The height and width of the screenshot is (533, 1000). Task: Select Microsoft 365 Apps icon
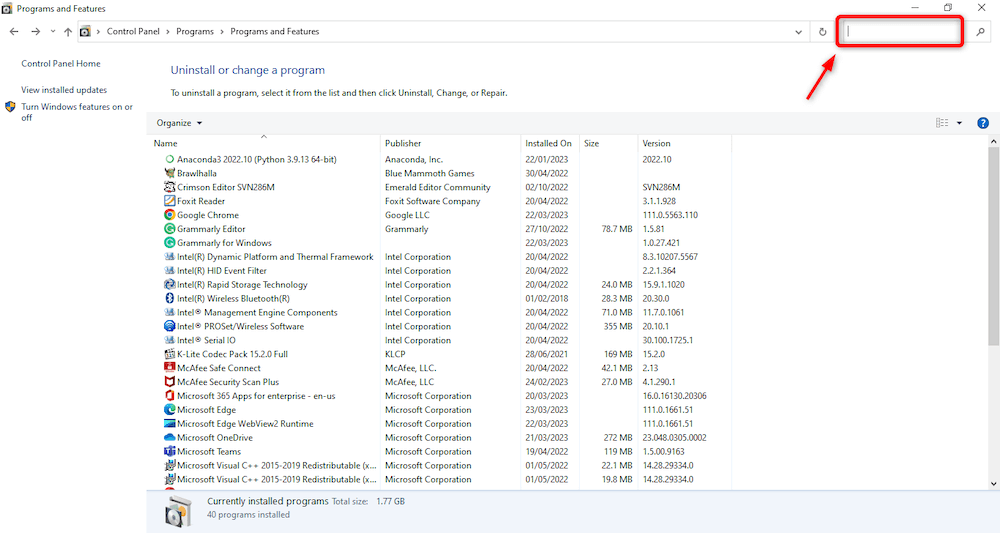pos(170,396)
